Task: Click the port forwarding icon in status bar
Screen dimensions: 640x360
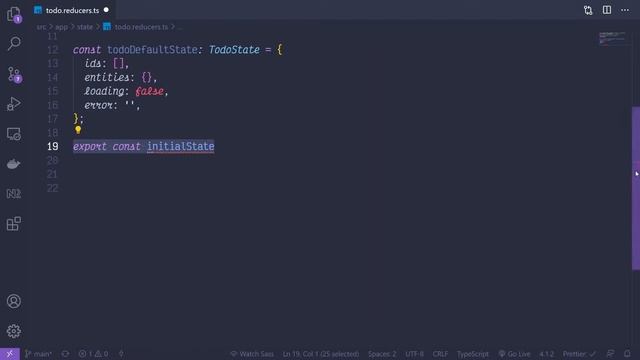Action: [121, 354]
